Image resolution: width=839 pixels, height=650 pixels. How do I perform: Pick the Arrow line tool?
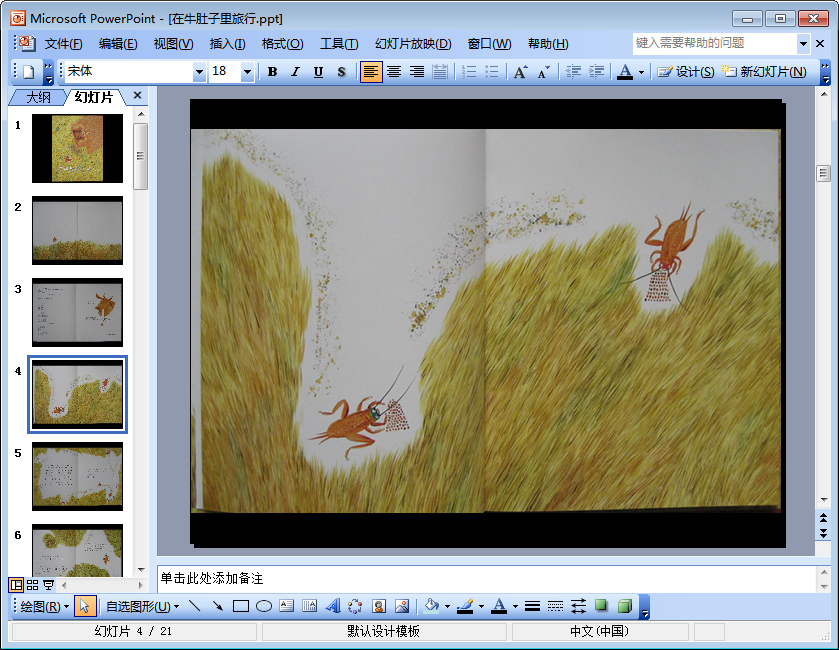point(217,606)
